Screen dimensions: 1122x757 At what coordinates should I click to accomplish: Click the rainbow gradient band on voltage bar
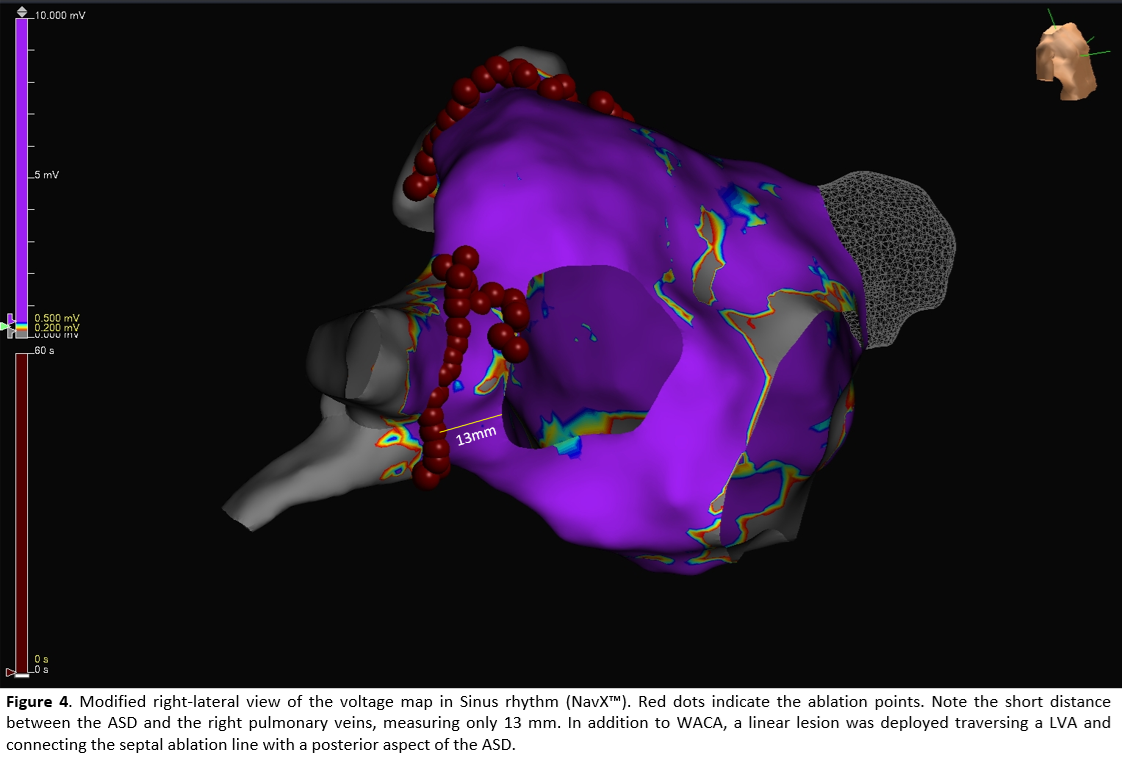click(x=22, y=327)
